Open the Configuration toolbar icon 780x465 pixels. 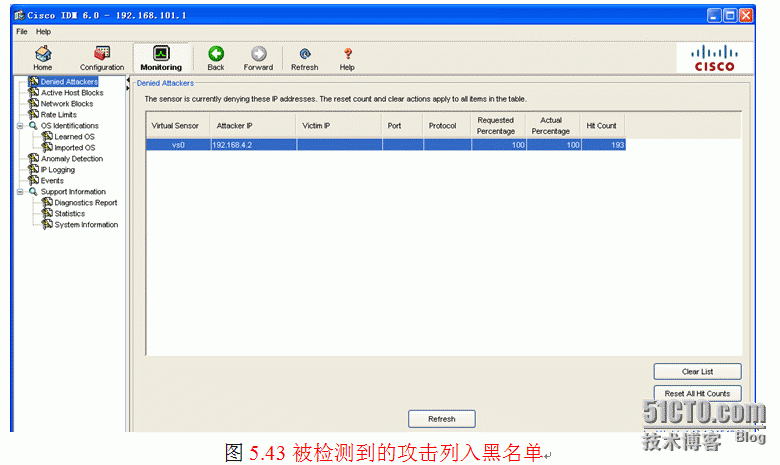click(102, 54)
